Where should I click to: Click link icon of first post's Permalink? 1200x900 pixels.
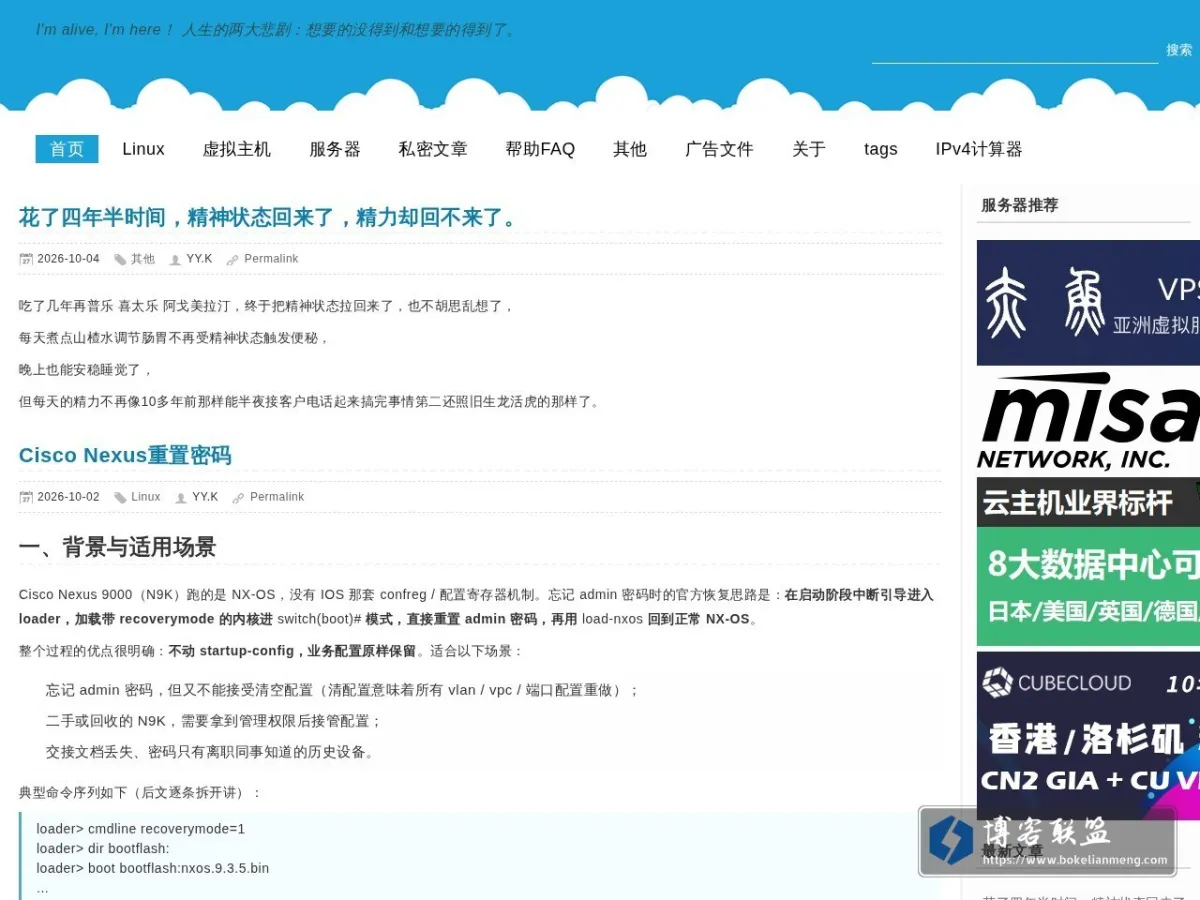233,260
